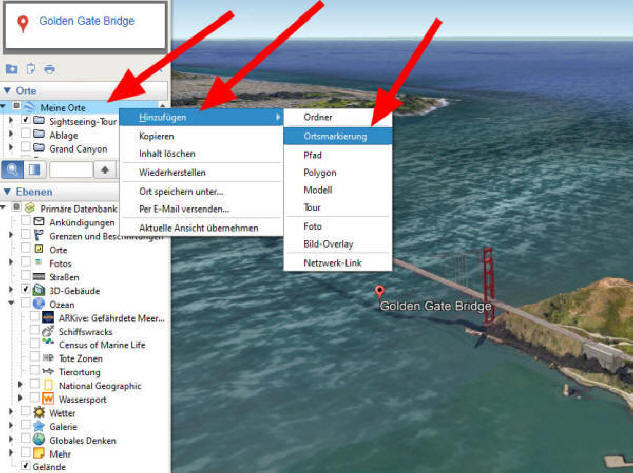The image size is (633, 473).
Task: Click the Tierortung icon
Action: pyautogui.click(x=48, y=371)
